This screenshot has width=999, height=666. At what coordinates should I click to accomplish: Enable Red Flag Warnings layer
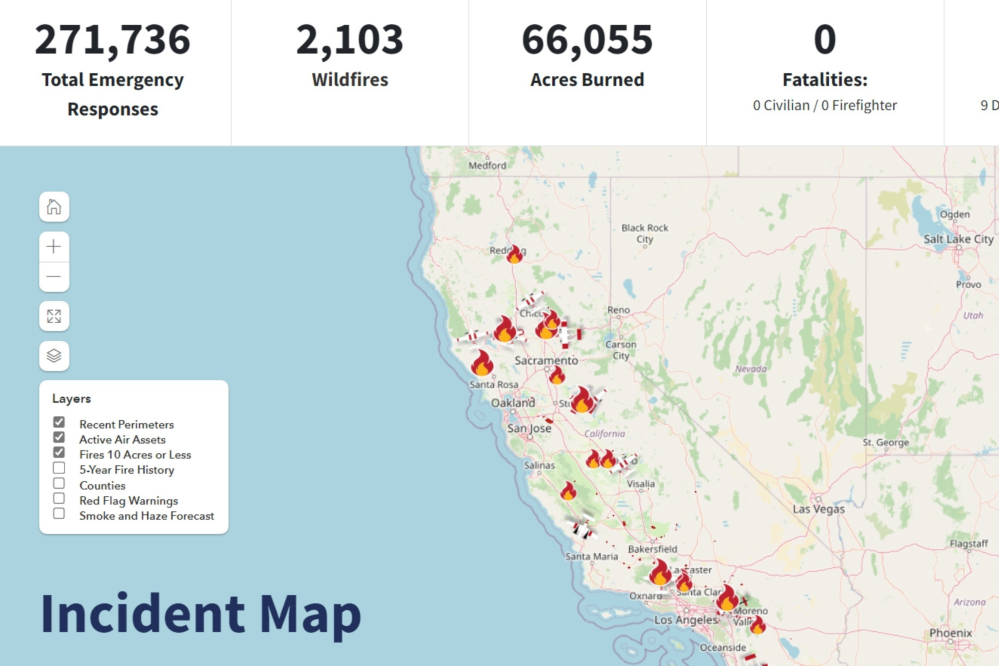pyautogui.click(x=59, y=499)
